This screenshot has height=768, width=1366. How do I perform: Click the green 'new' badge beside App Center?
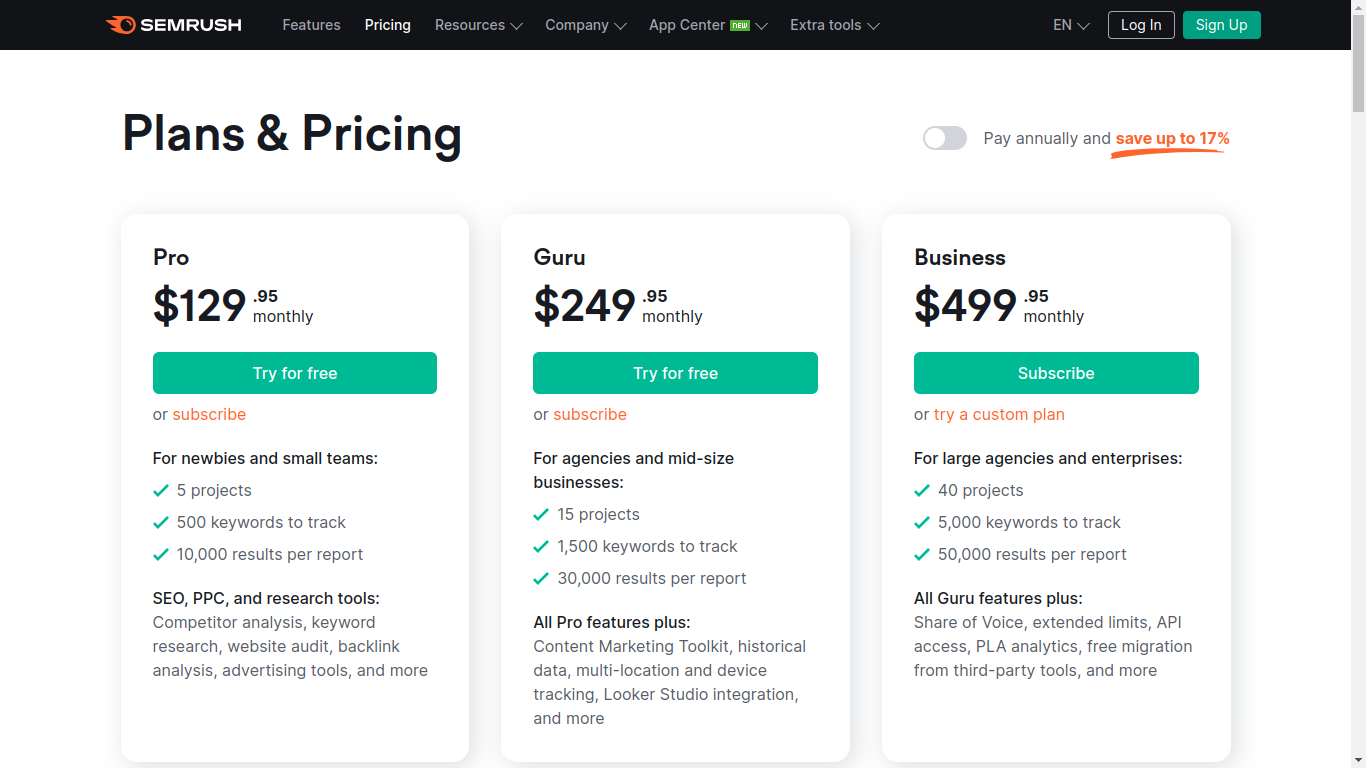pos(740,26)
